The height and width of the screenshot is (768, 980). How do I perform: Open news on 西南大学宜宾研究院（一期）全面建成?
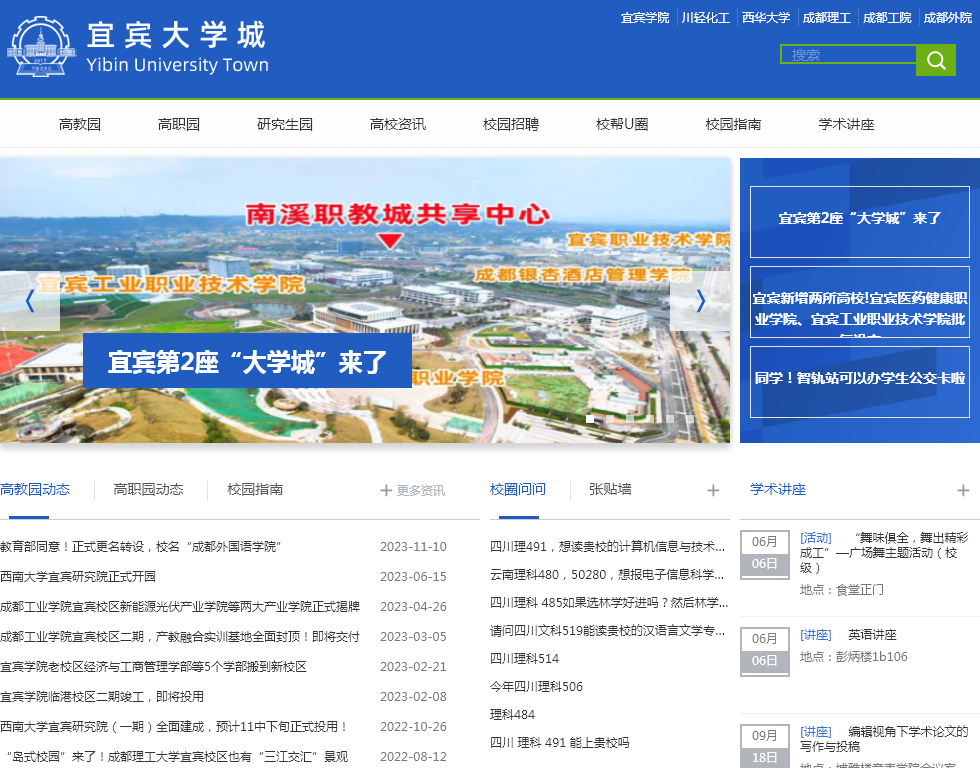[174, 727]
